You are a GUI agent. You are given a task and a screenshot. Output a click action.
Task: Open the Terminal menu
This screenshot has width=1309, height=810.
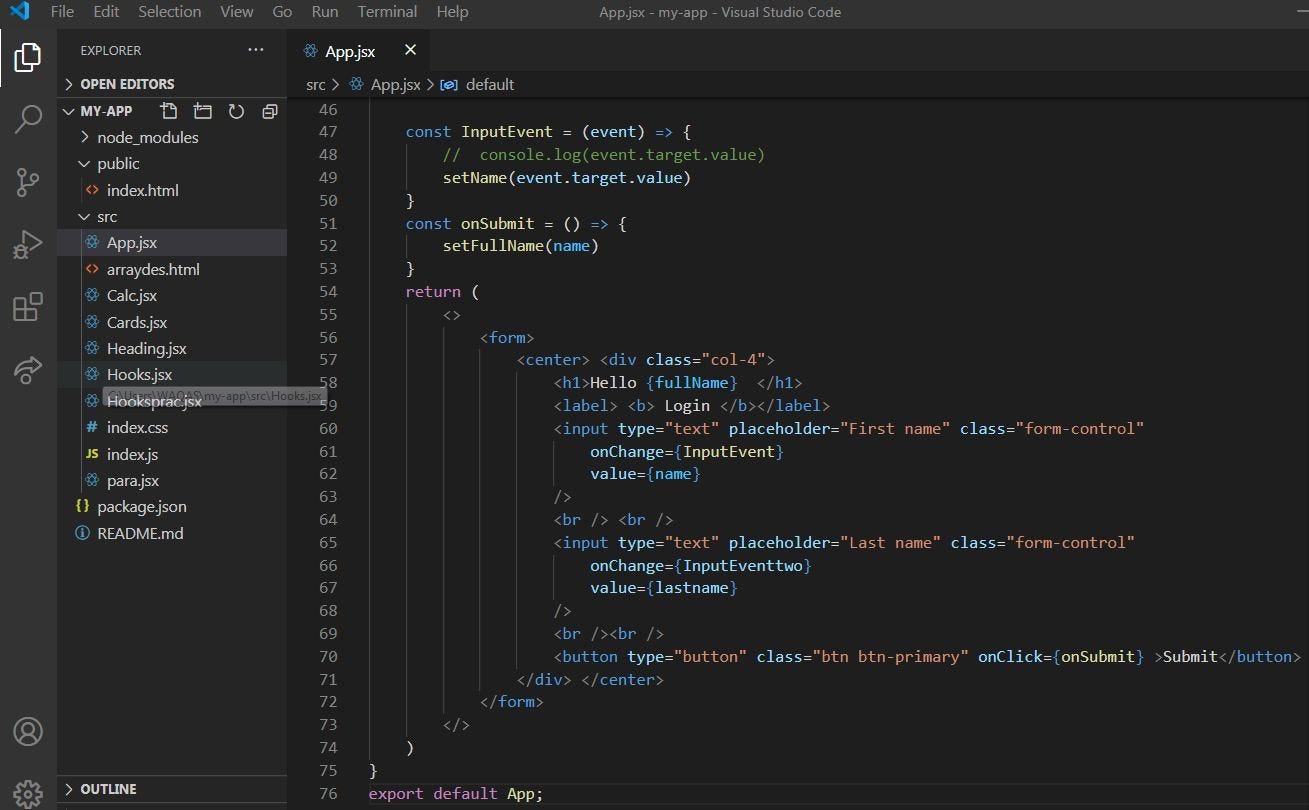(387, 11)
